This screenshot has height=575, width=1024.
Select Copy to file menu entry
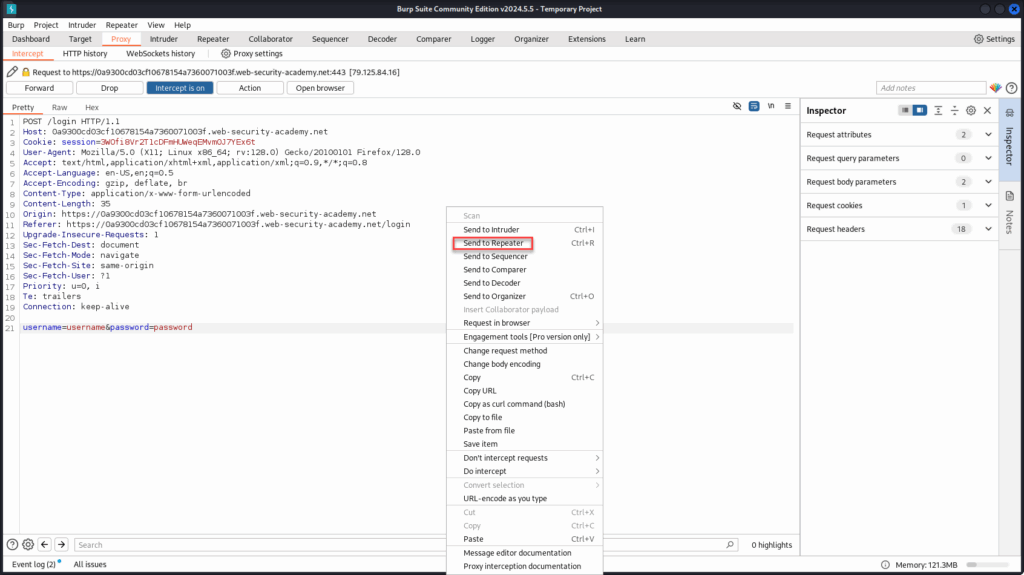point(524,417)
